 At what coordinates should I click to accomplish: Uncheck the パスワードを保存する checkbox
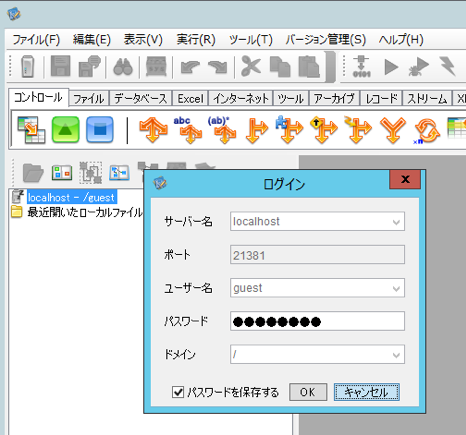pos(178,392)
